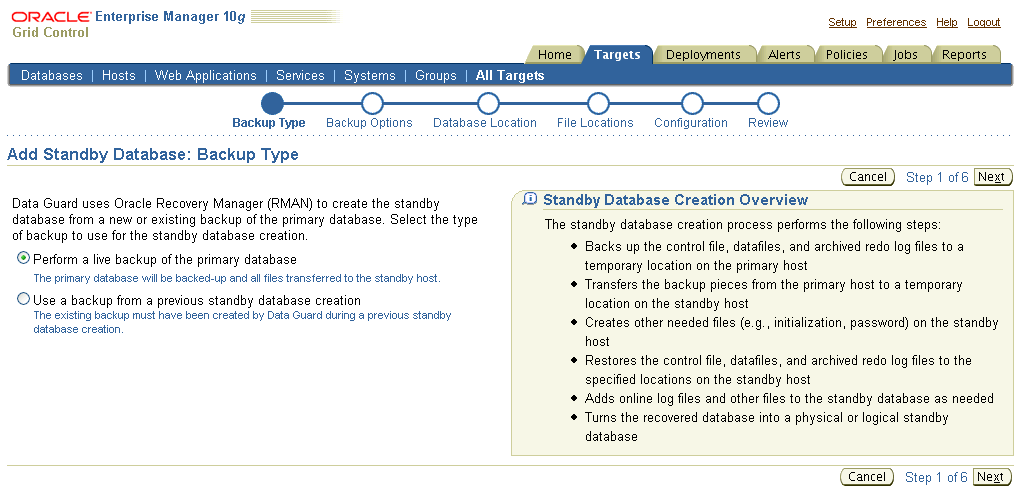This screenshot has width=1019, height=490.
Task: Click the Backup Type step circle
Action: pyautogui.click(x=272, y=104)
